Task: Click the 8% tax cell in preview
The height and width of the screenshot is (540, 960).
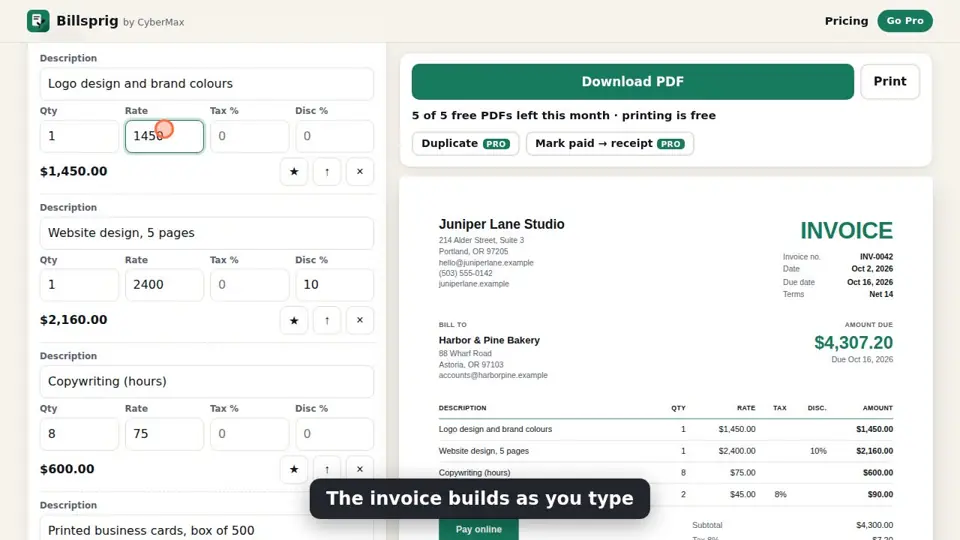Action: pyautogui.click(x=780, y=495)
